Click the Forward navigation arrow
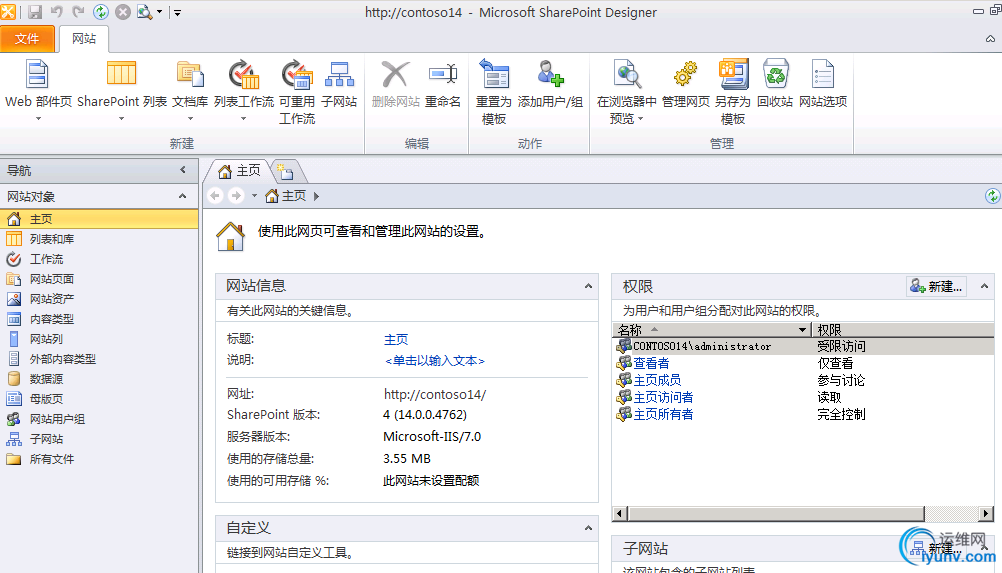1002x573 pixels. pos(236,195)
